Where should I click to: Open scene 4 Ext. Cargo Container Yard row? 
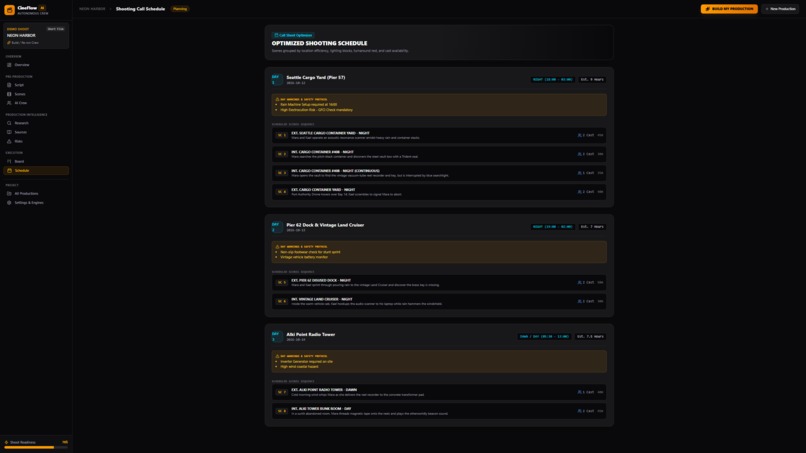(x=439, y=192)
